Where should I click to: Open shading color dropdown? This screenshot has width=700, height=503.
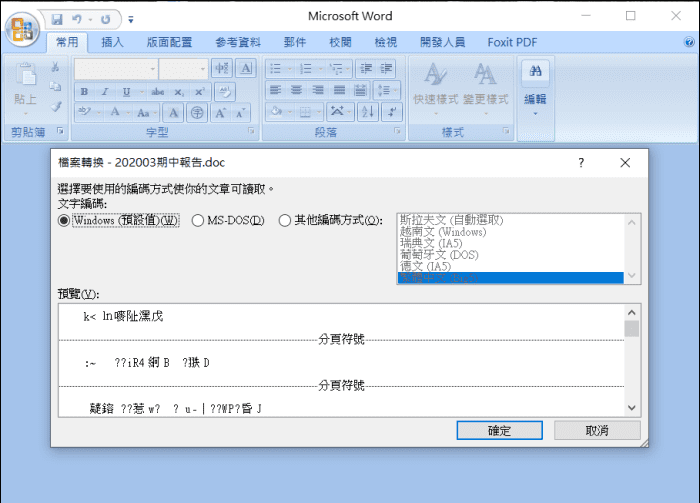290,112
